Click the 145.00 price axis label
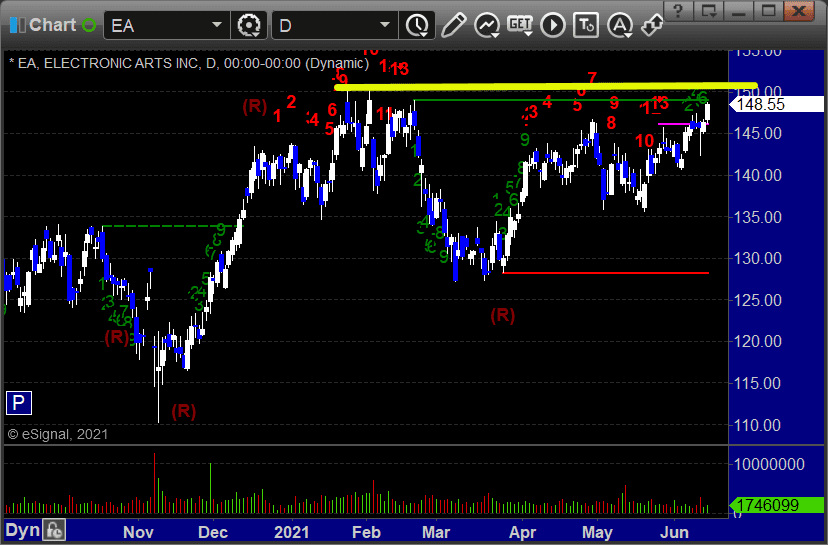Image resolution: width=828 pixels, height=545 pixels. (758, 134)
